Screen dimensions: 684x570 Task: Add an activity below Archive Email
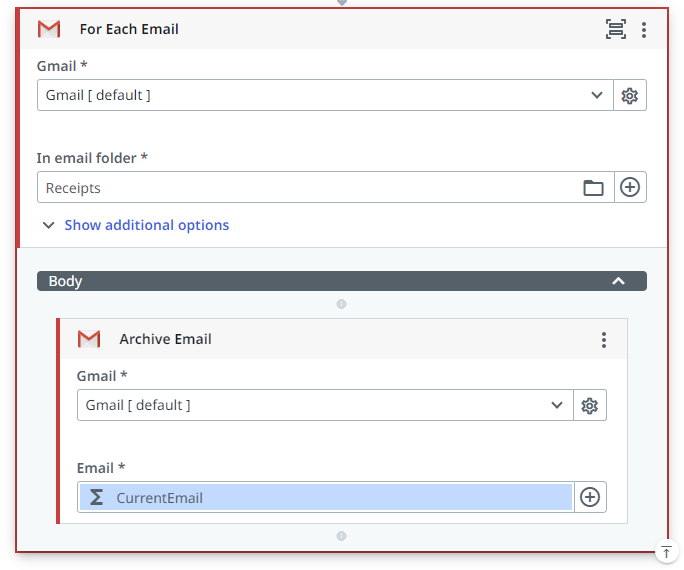341,536
